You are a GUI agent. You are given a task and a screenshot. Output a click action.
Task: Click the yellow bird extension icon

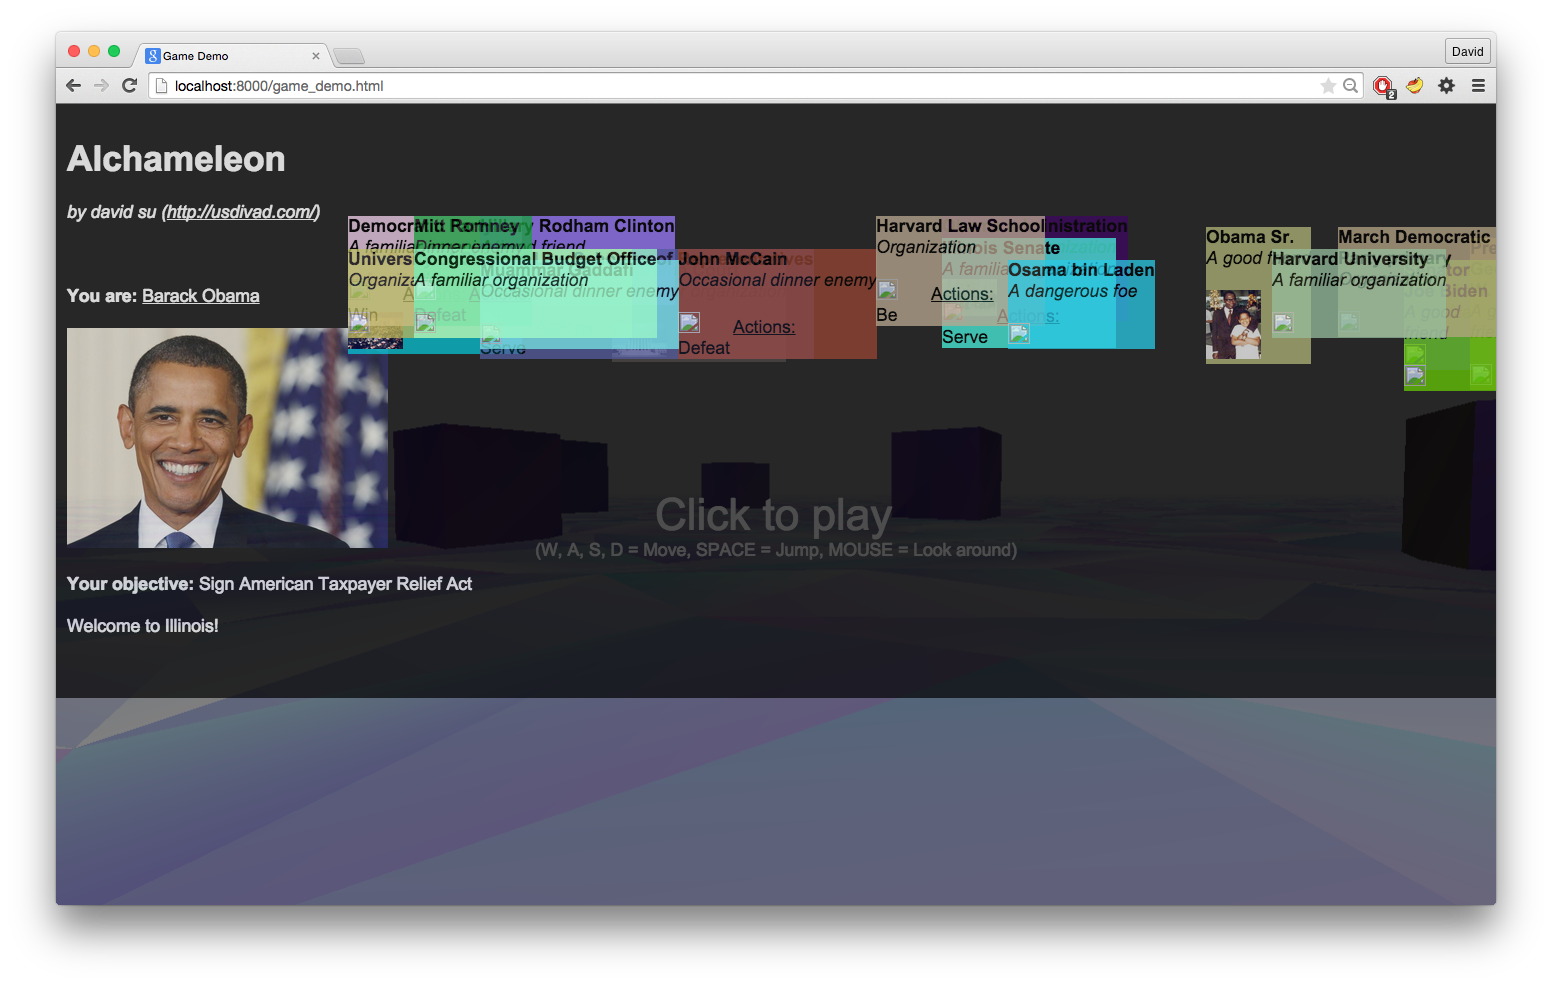click(1414, 85)
